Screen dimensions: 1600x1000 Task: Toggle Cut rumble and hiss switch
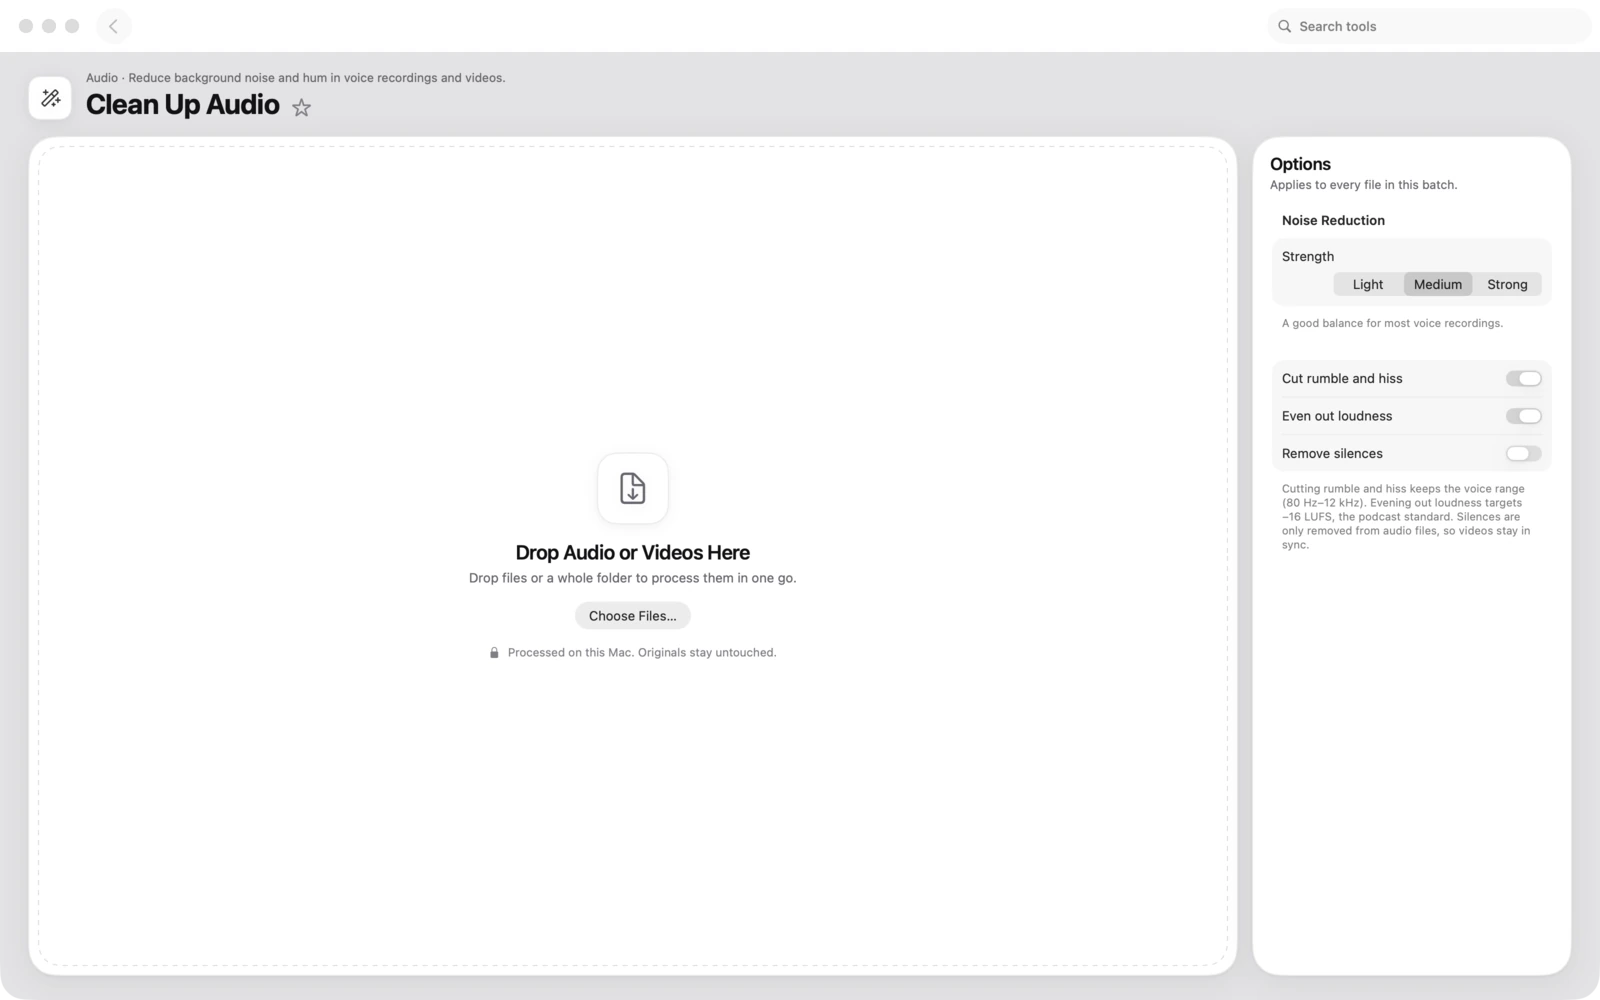(1523, 378)
